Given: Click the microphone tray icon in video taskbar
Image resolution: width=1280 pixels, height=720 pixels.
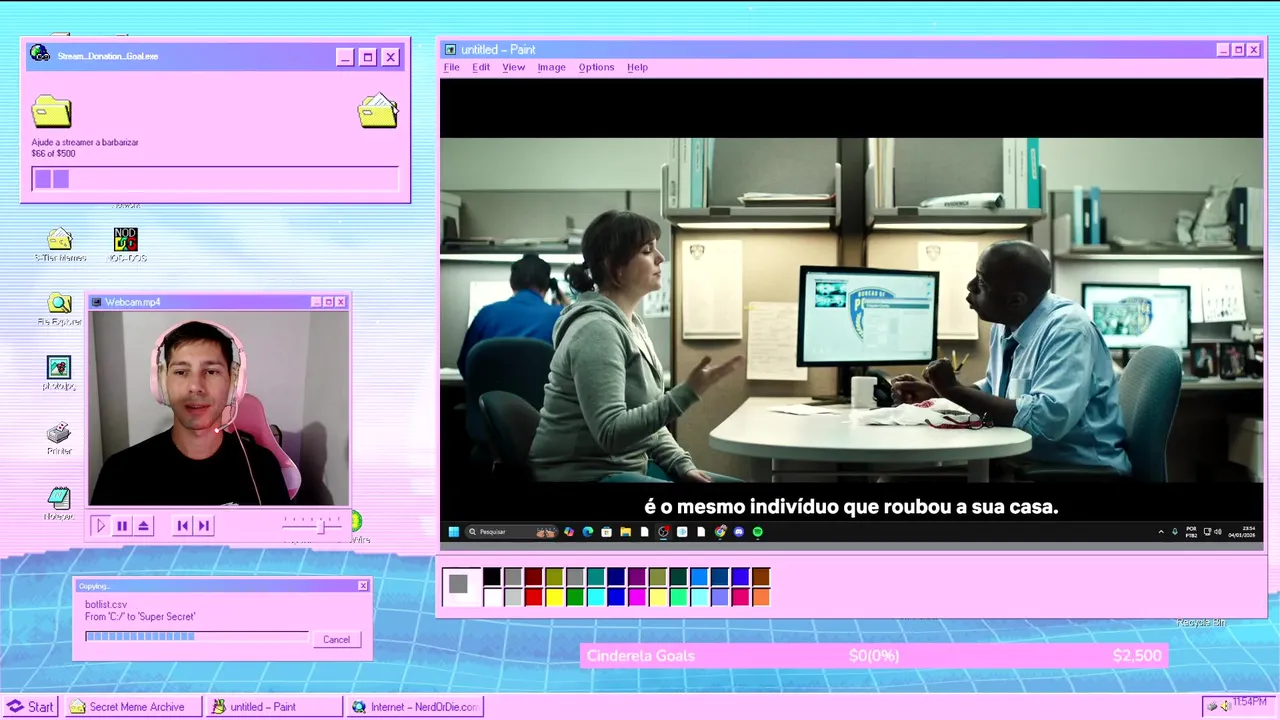Looking at the screenshot, I should coord(1175,532).
